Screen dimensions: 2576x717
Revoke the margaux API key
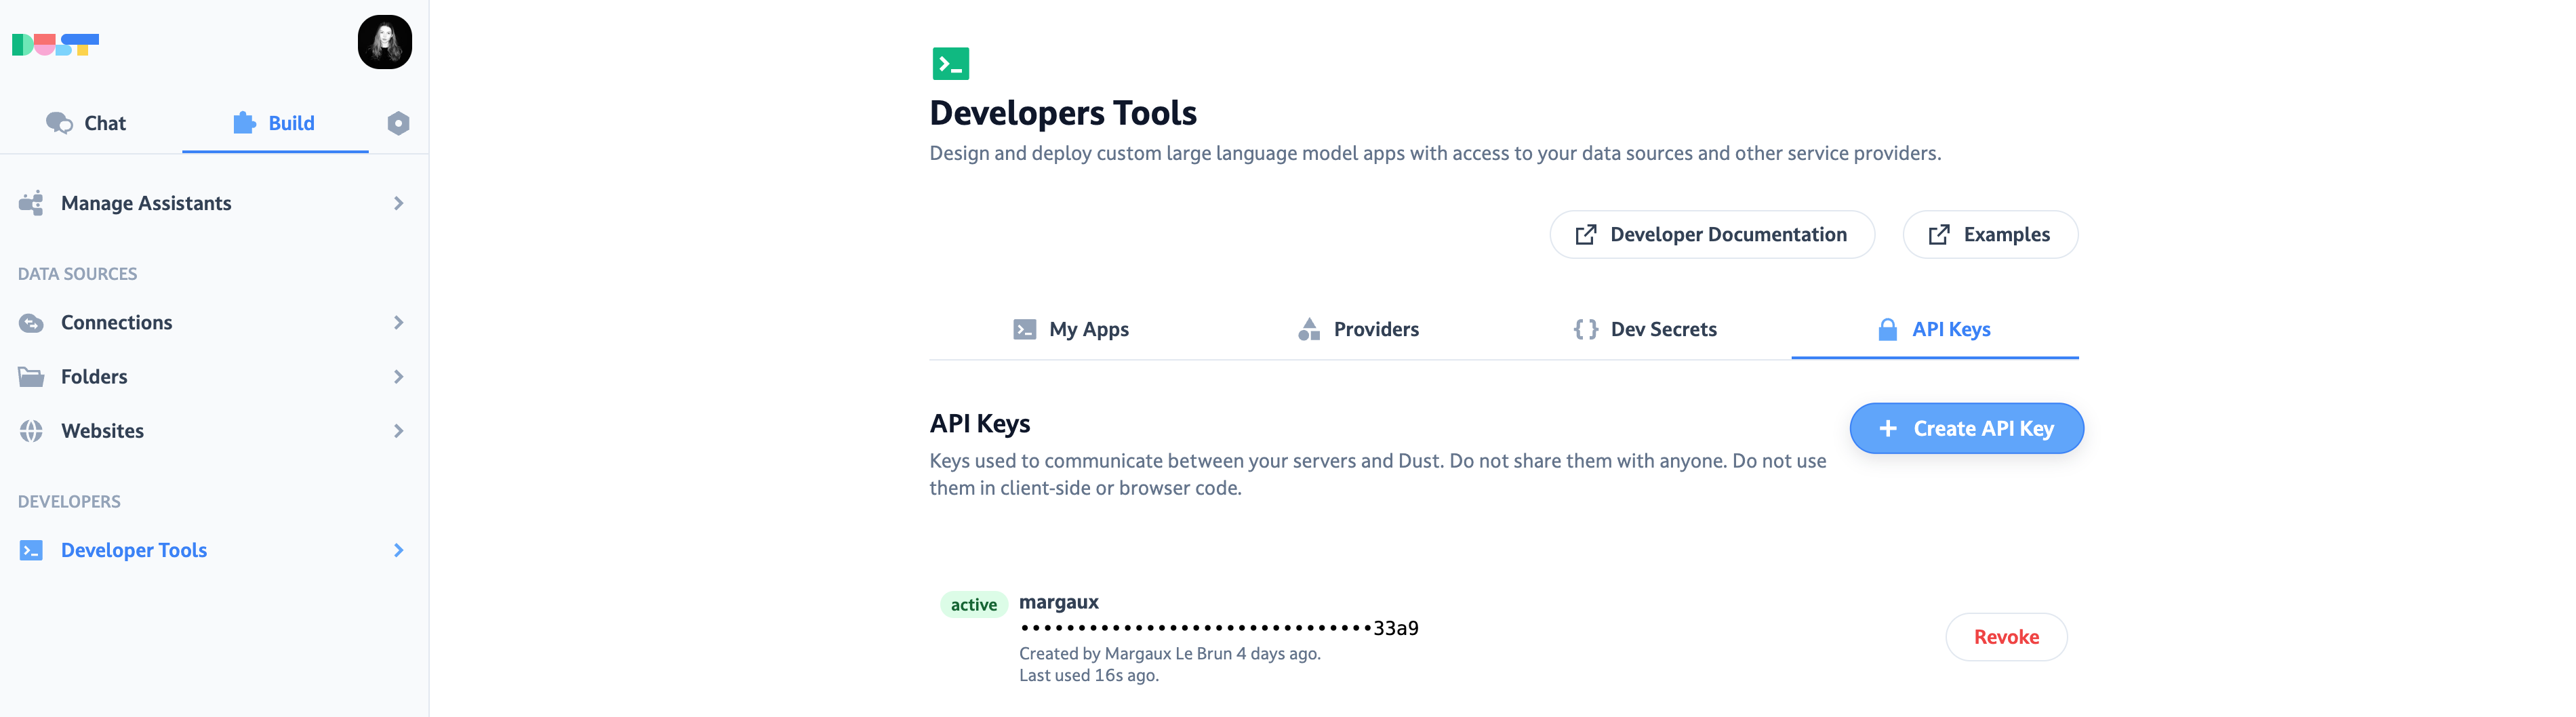pos(2006,638)
